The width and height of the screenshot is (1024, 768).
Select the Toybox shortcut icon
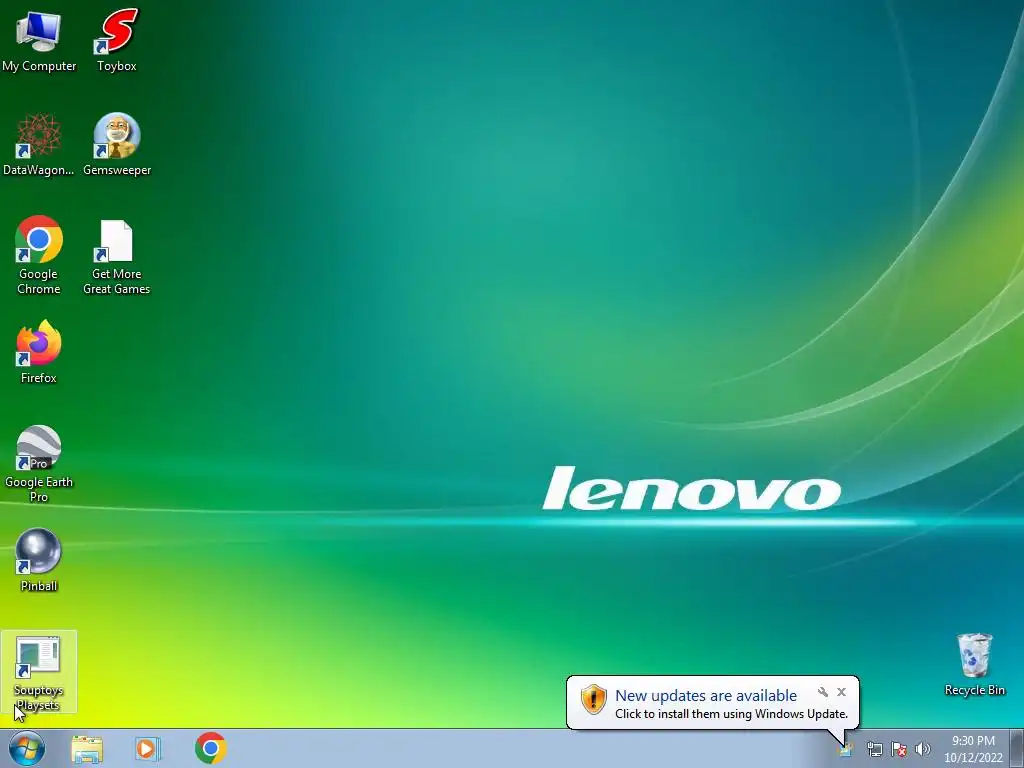coord(117,40)
